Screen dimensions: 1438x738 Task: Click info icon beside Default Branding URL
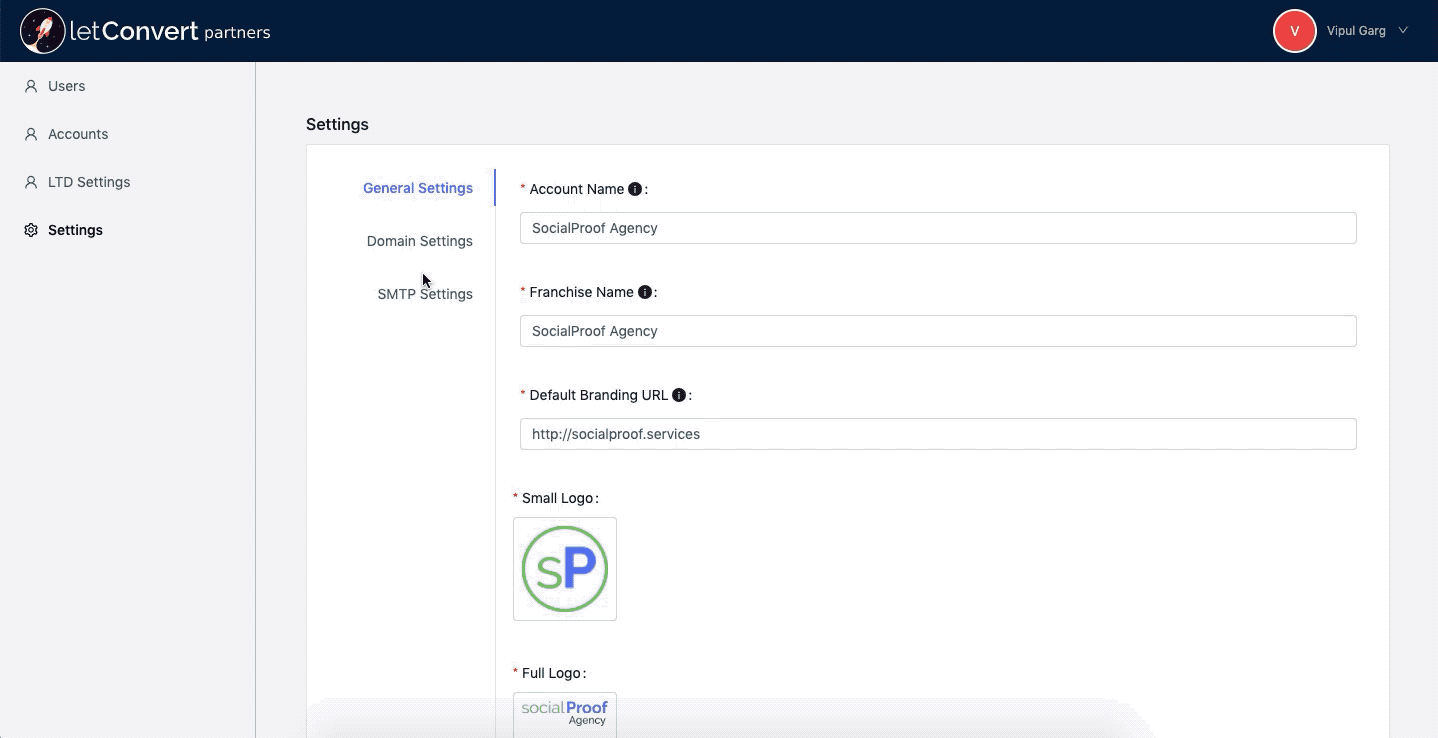(679, 395)
